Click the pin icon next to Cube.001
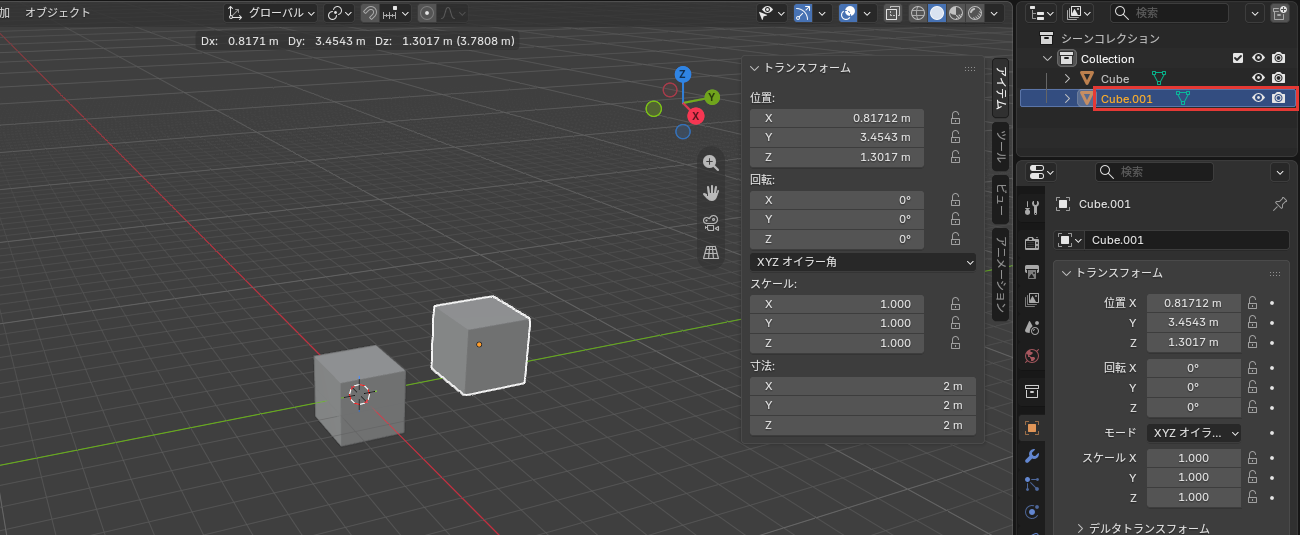 [x=1279, y=204]
